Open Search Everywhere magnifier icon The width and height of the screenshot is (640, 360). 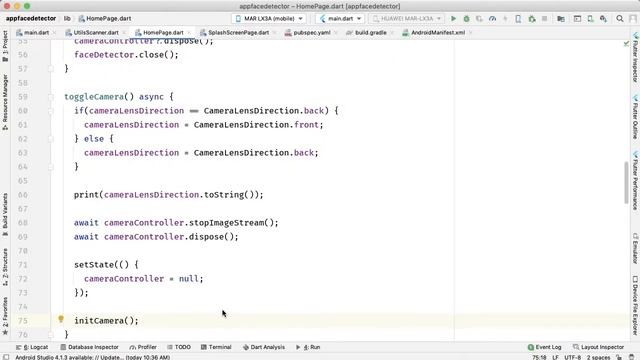point(620,18)
